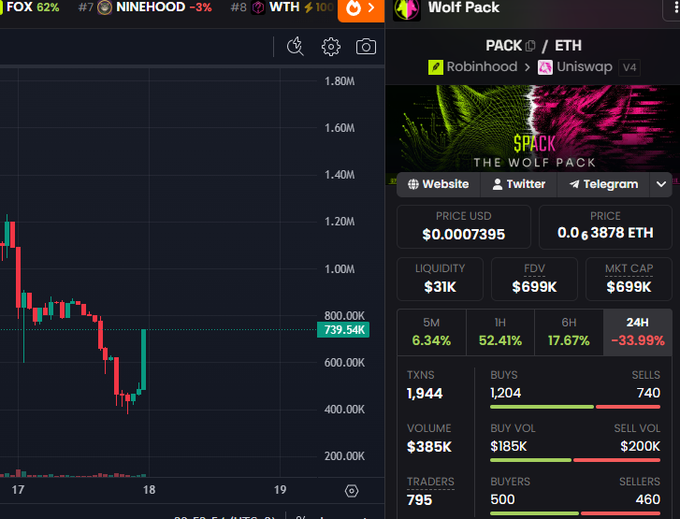Click the TXNS 1,944 value
This screenshot has height=519, width=680.
pos(425,393)
